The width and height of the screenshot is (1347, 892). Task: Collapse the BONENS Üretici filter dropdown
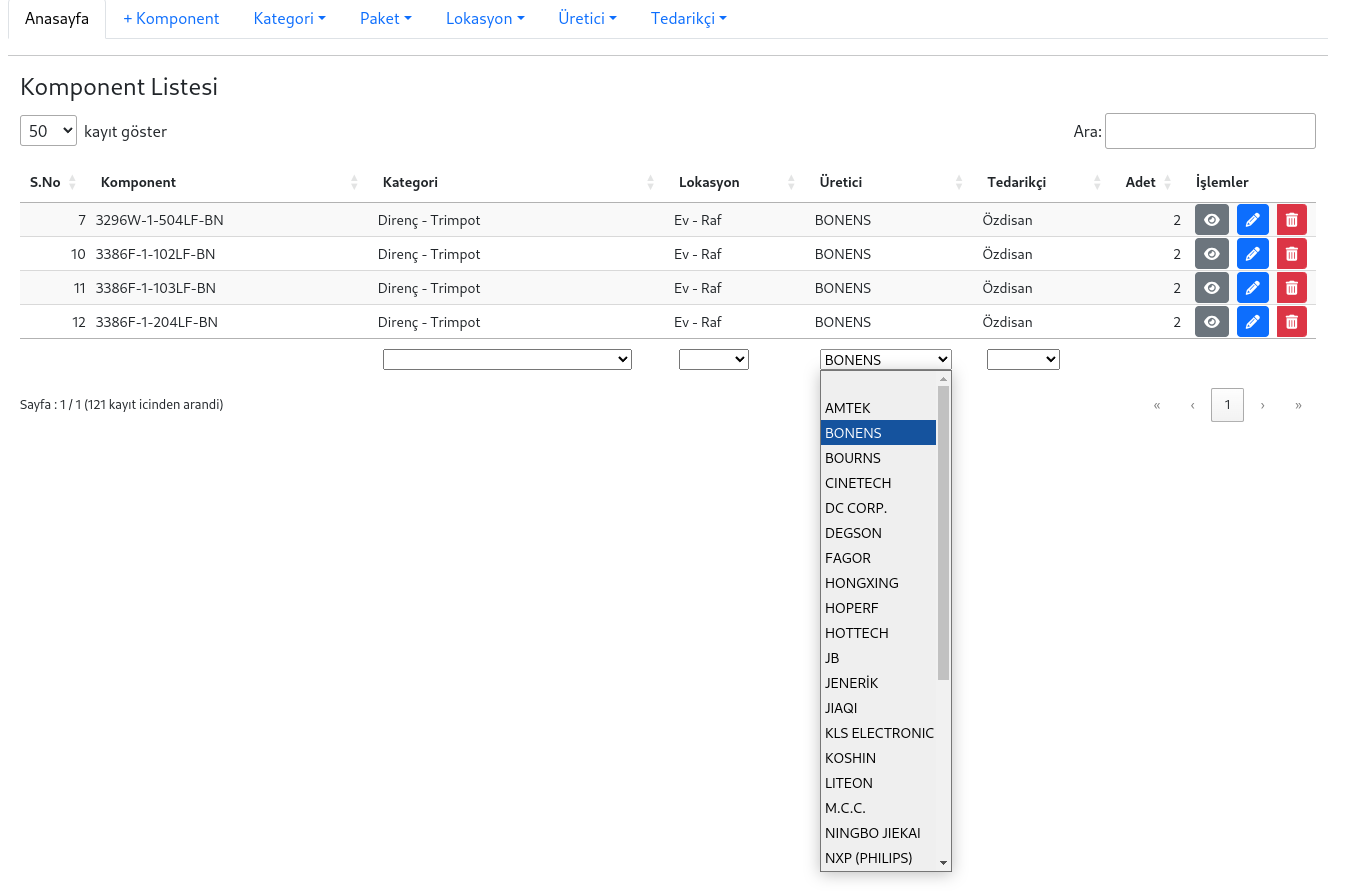point(886,359)
